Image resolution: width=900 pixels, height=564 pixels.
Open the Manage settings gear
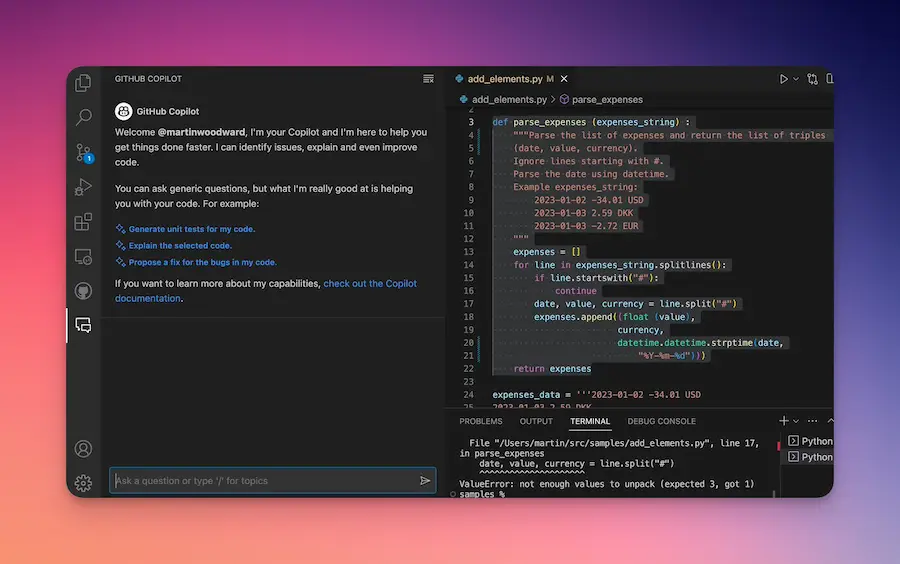point(83,483)
